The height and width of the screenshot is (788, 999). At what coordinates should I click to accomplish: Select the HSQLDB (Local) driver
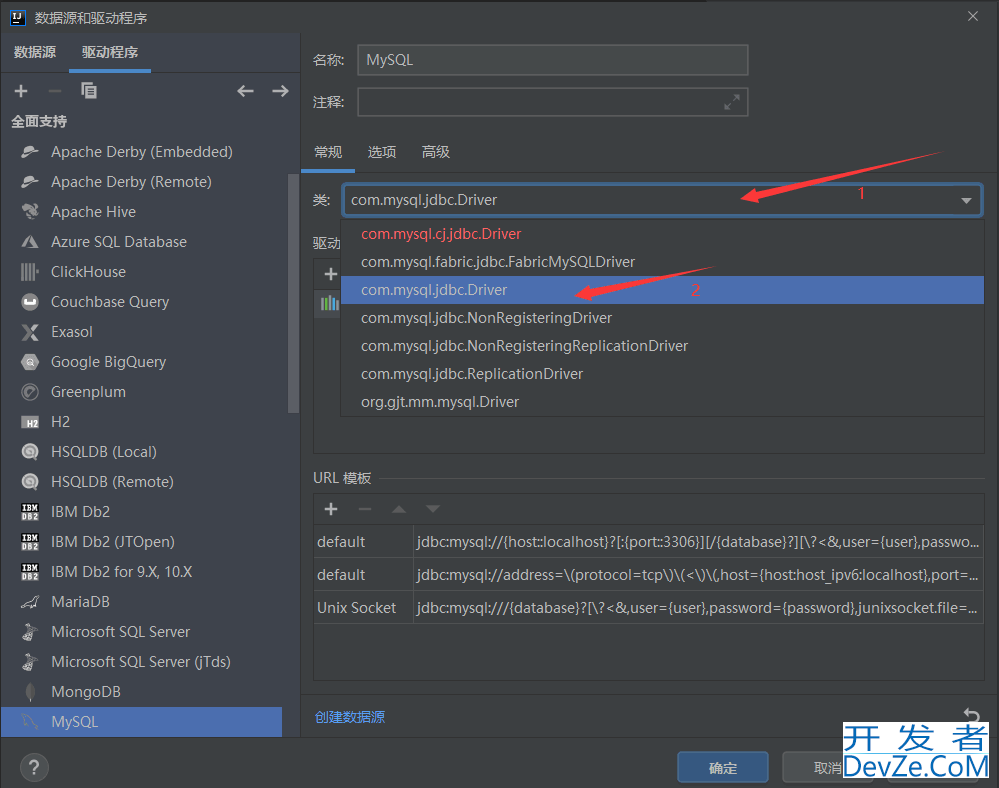click(141, 452)
